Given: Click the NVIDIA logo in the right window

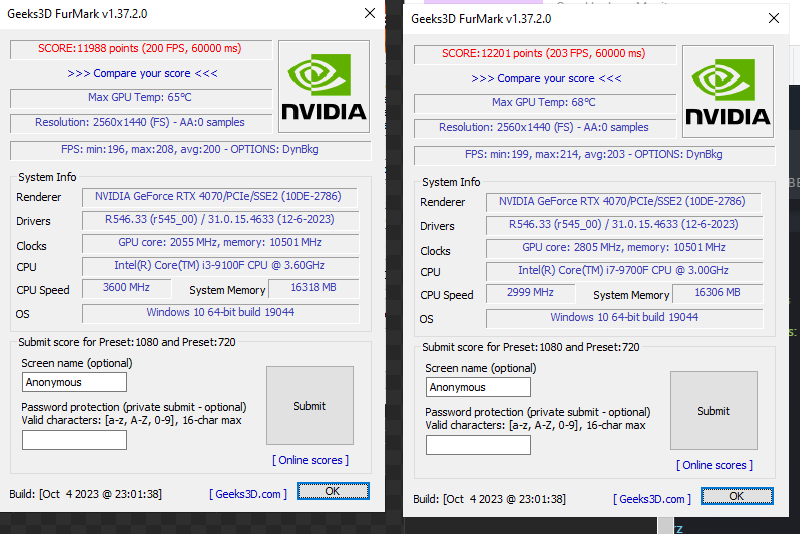Looking at the screenshot, I should (x=727, y=91).
